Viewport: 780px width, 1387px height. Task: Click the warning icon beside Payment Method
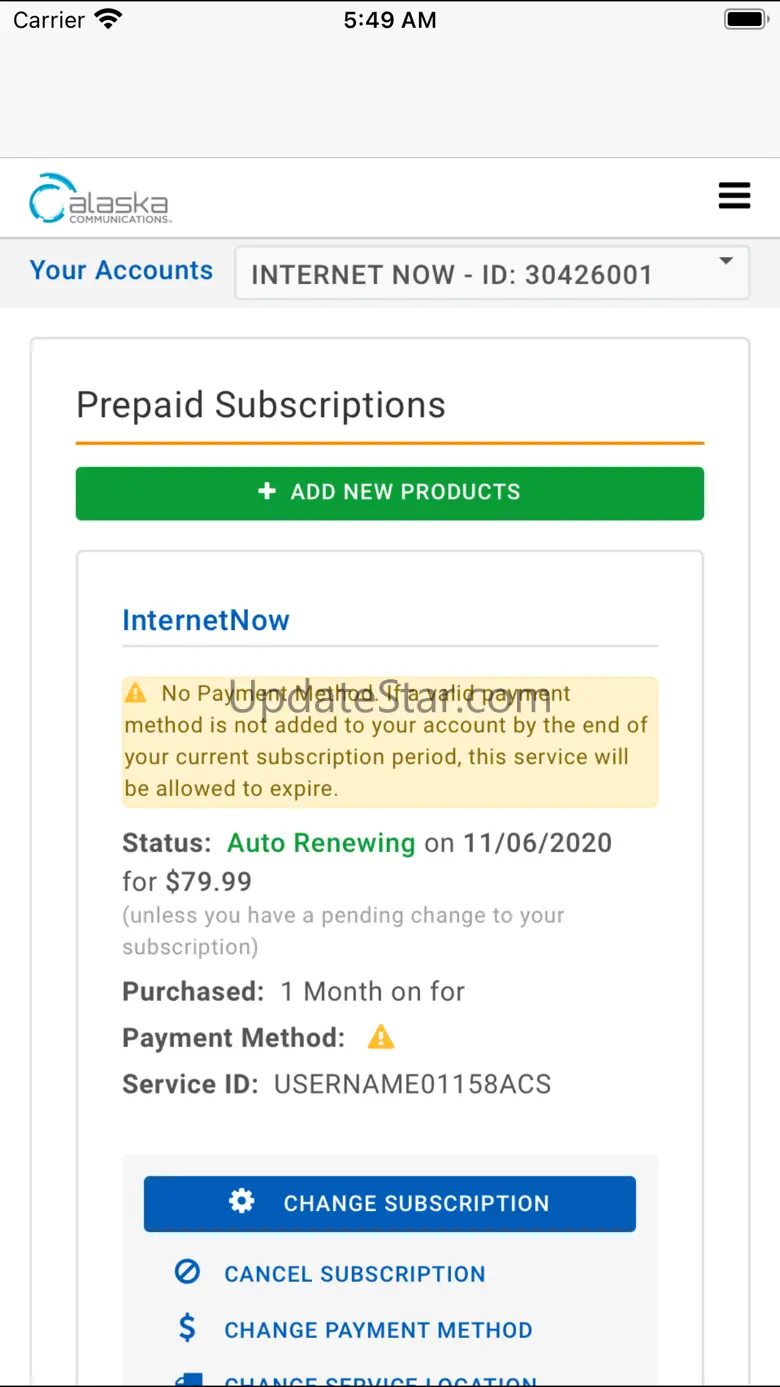(381, 1038)
